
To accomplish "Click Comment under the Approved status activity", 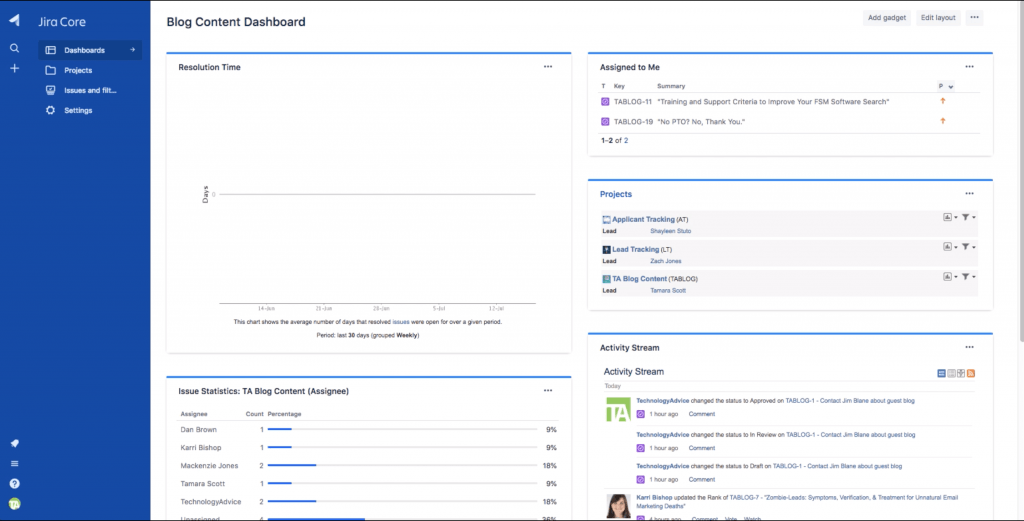I will click(x=701, y=414).
